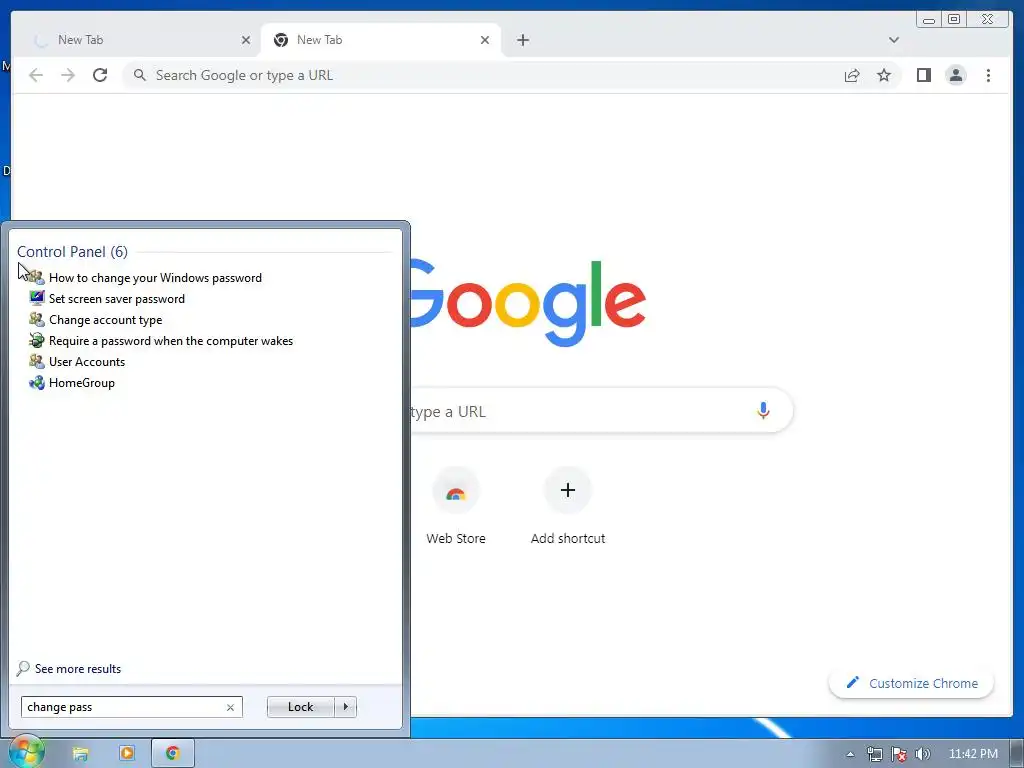Close the active second New Tab
Viewport: 1024px width, 768px height.
(x=485, y=40)
